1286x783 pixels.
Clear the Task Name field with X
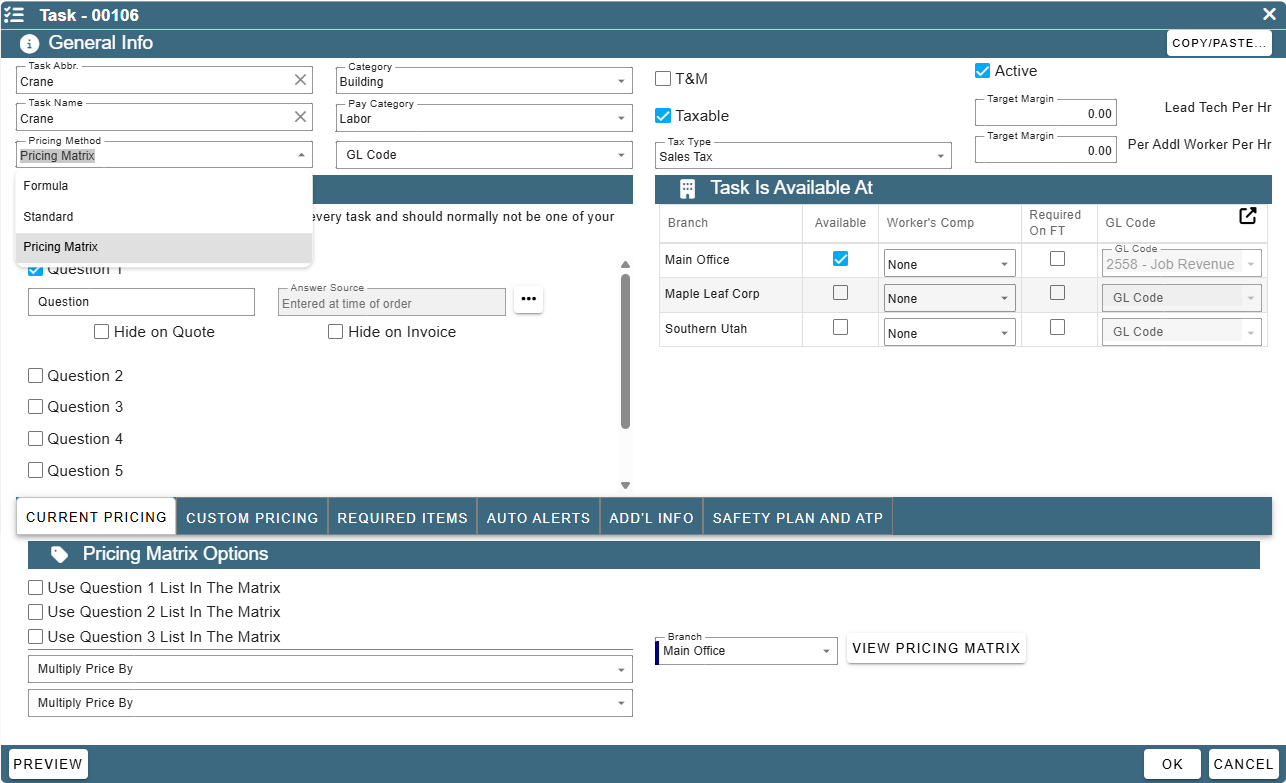[300, 117]
